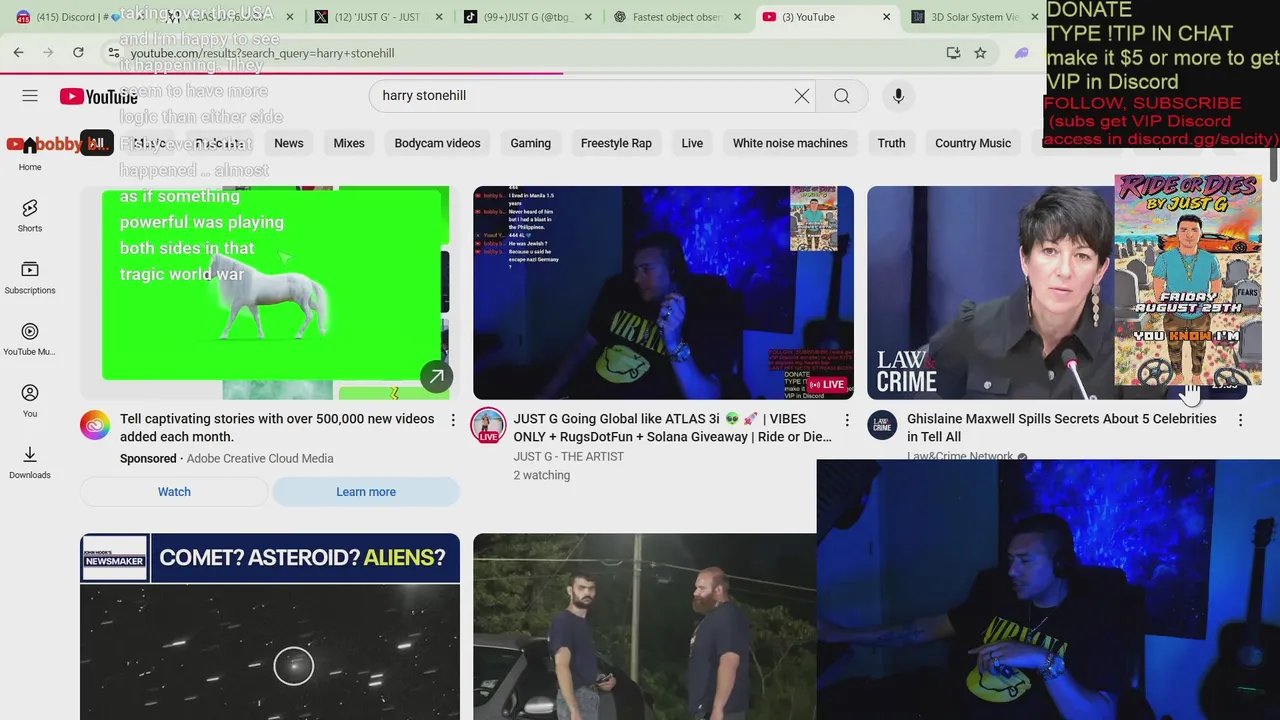Screen dimensions: 1280x720
Task: Open the JUST G - THE ARTIST channel link
Action: [x=568, y=457]
